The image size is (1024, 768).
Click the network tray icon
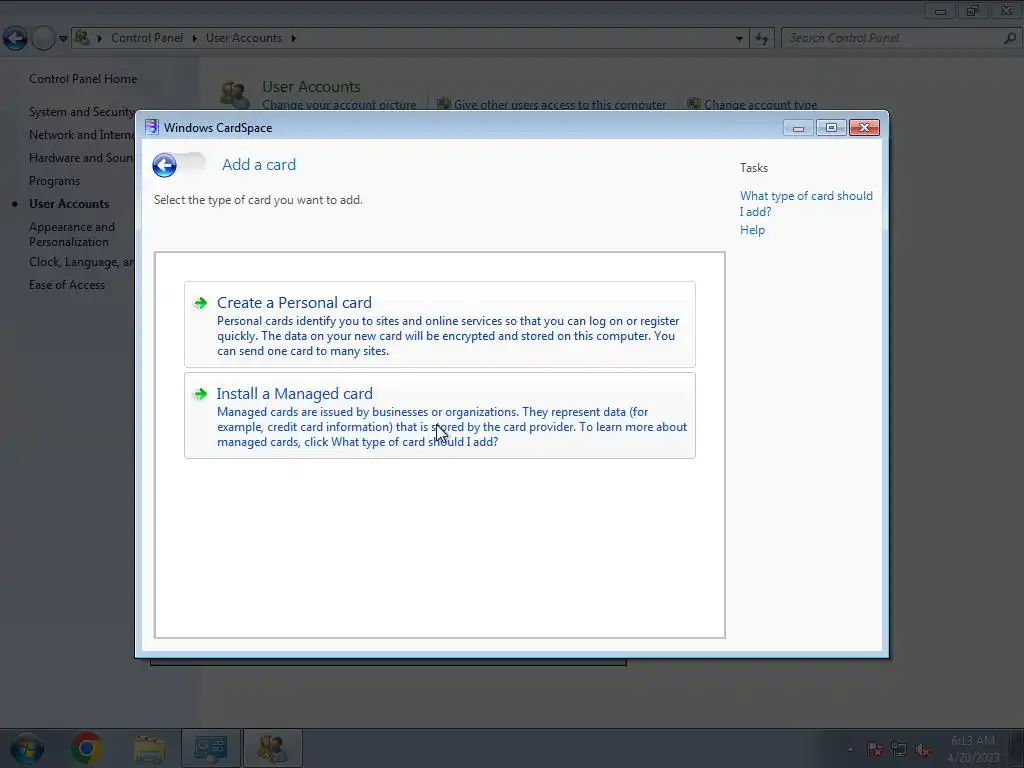pos(899,750)
